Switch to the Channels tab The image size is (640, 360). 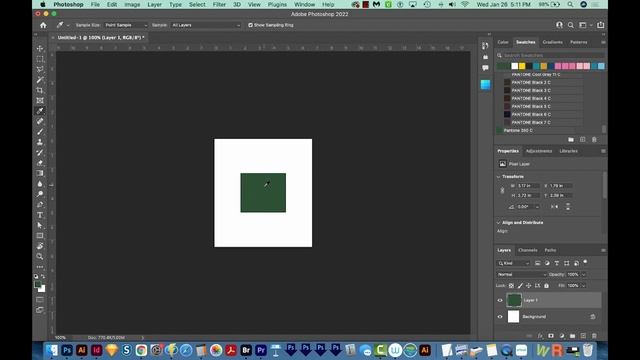click(x=528, y=250)
